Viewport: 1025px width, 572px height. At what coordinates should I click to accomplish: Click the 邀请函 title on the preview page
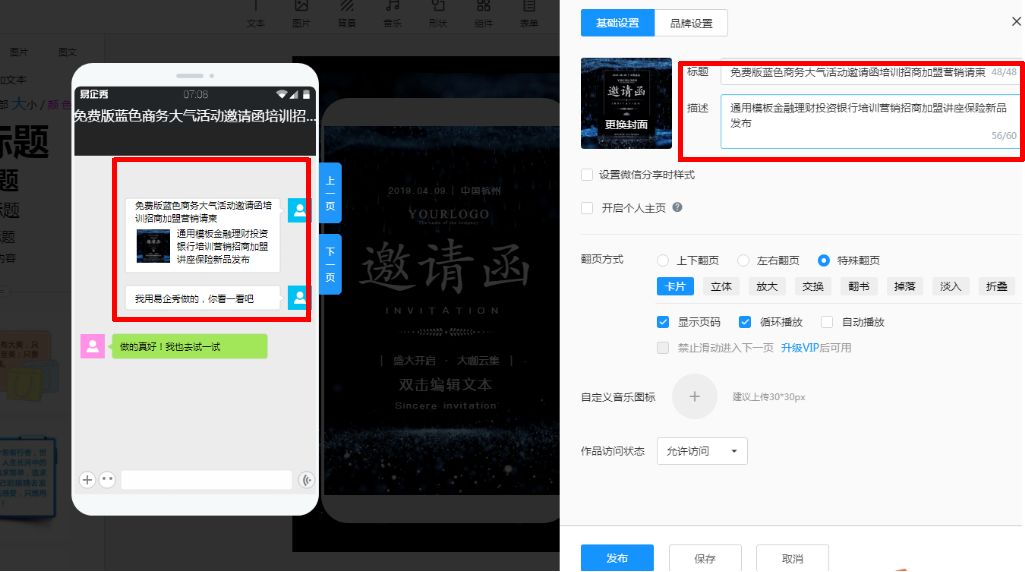pyautogui.click(x=445, y=266)
